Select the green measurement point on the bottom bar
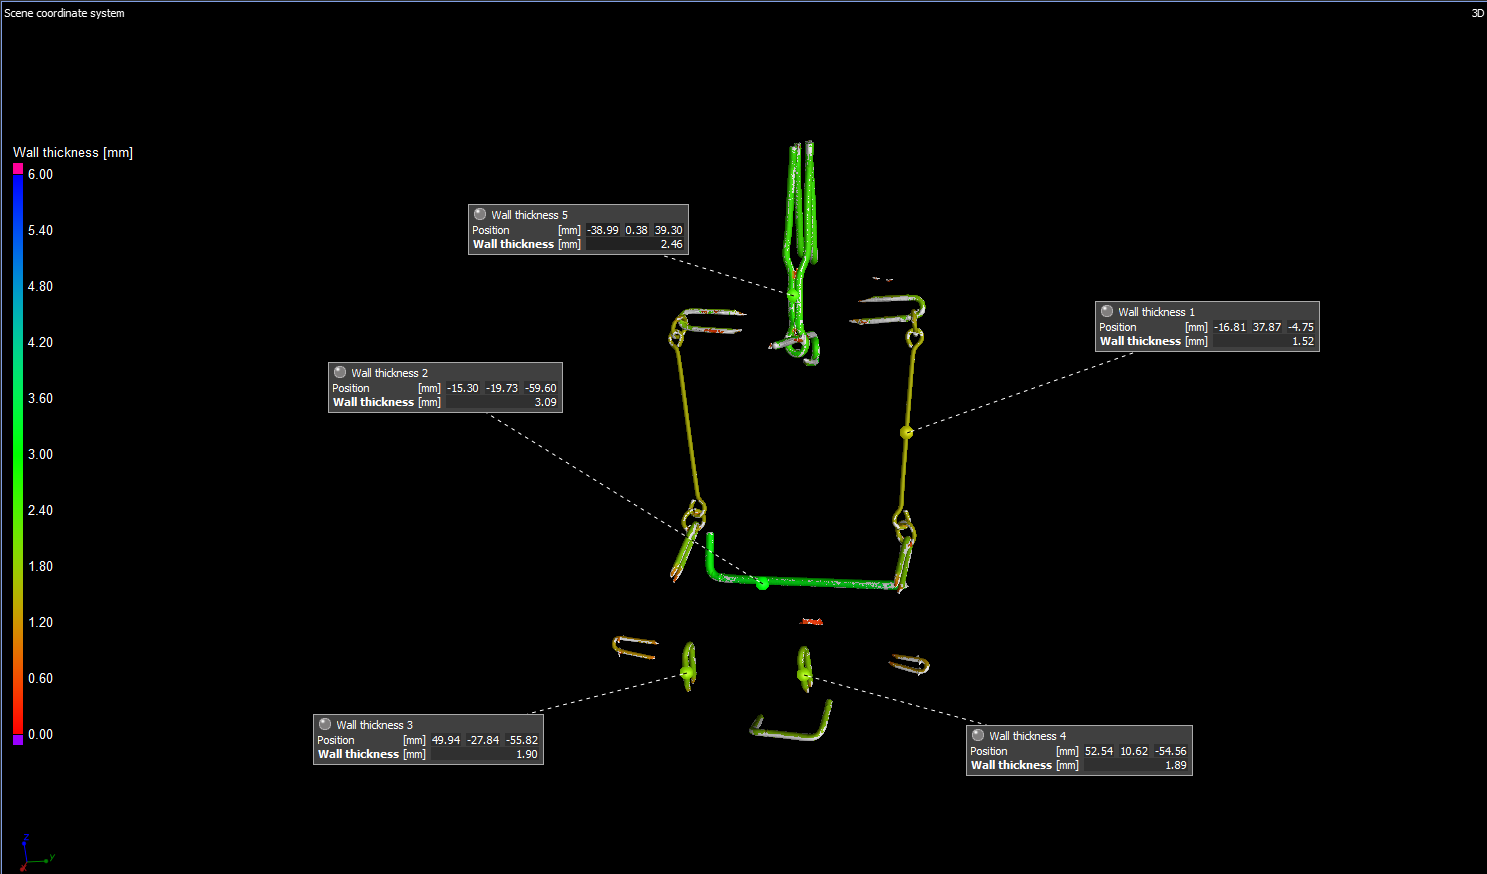Image resolution: width=1487 pixels, height=874 pixels. [762, 583]
